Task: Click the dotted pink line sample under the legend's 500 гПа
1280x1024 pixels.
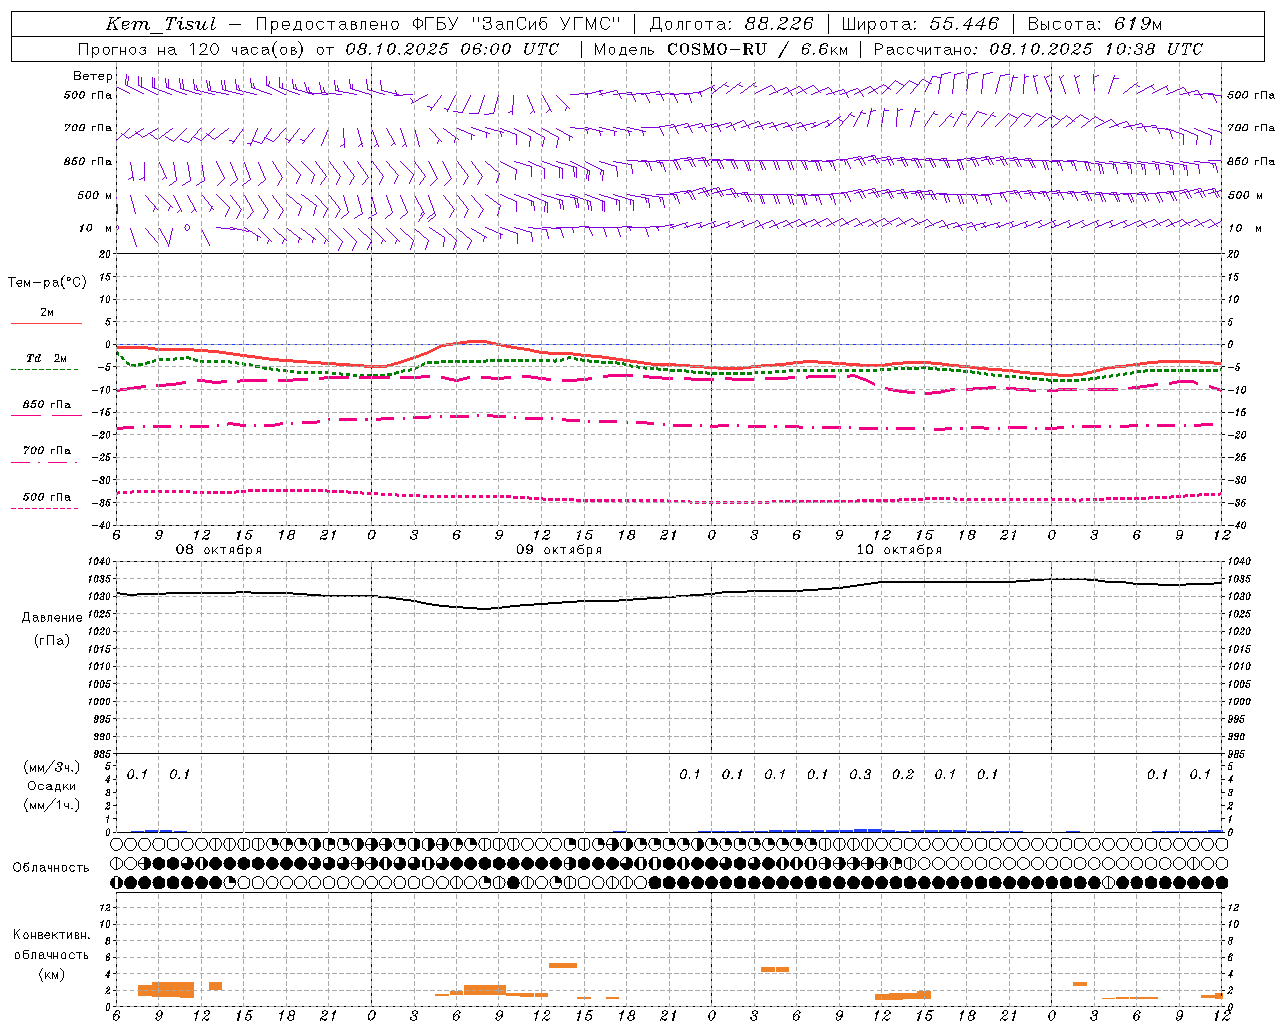Action: (44, 509)
